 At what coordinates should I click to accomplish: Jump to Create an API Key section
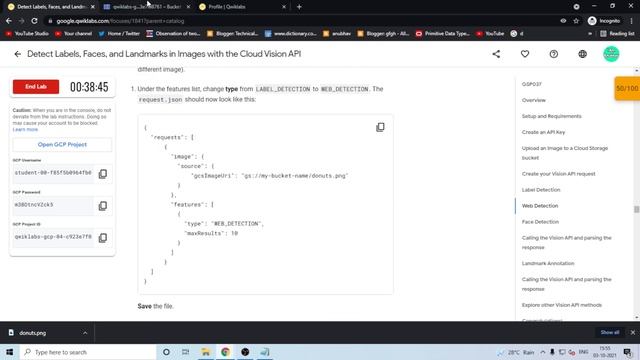(543, 132)
